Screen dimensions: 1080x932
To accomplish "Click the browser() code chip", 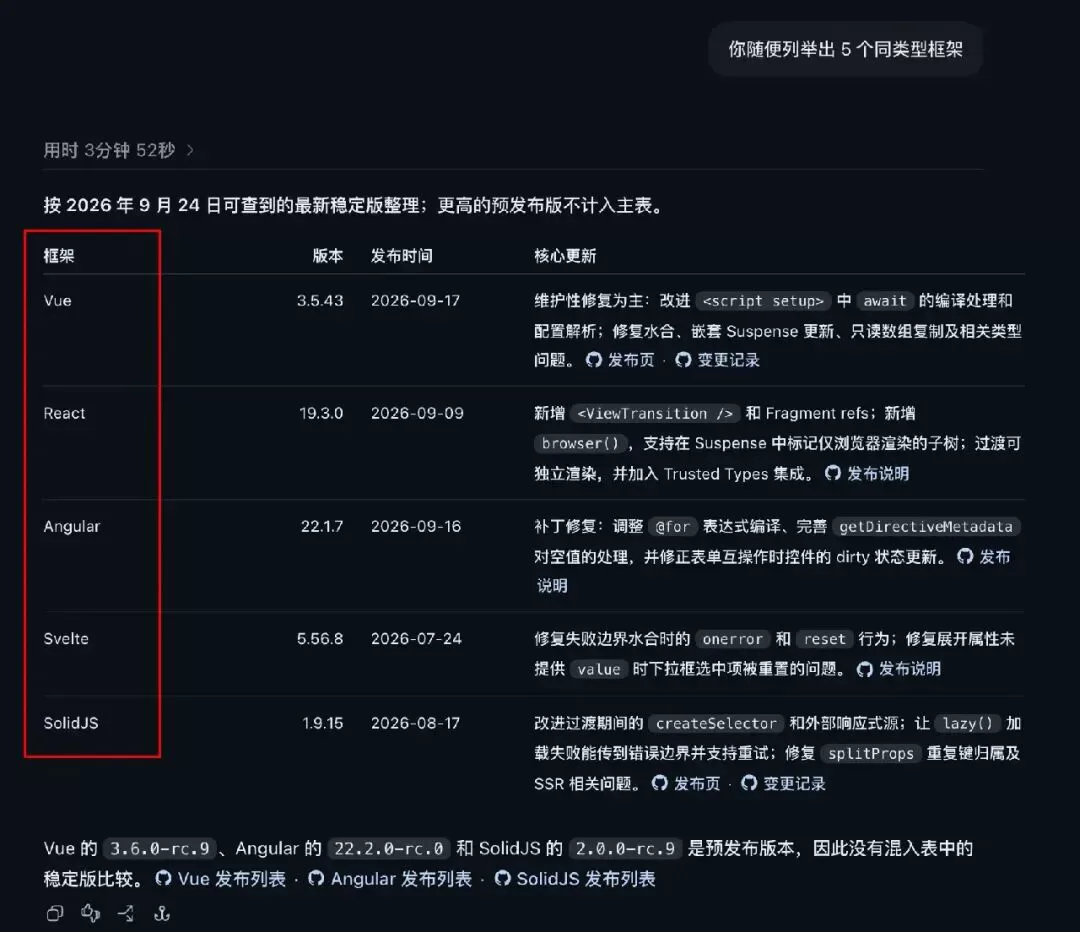I will [x=581, y=443].
